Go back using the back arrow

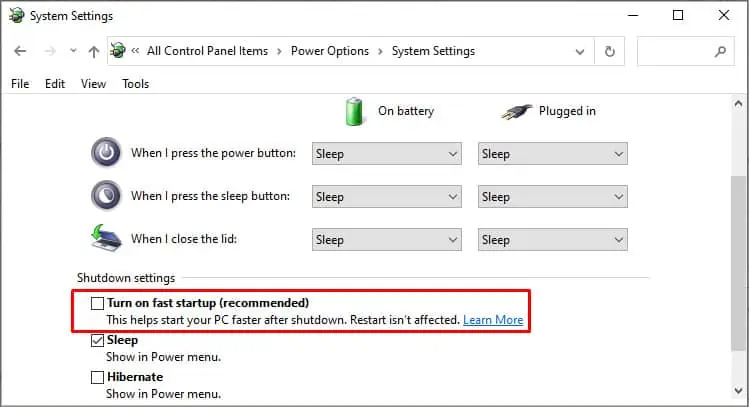pos(20,51)
